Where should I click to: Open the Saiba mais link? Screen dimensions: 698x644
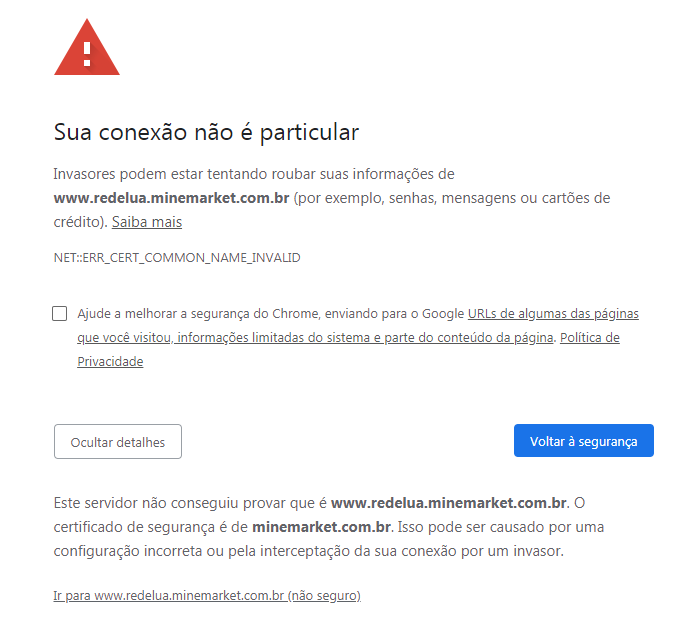click(147, 222)
